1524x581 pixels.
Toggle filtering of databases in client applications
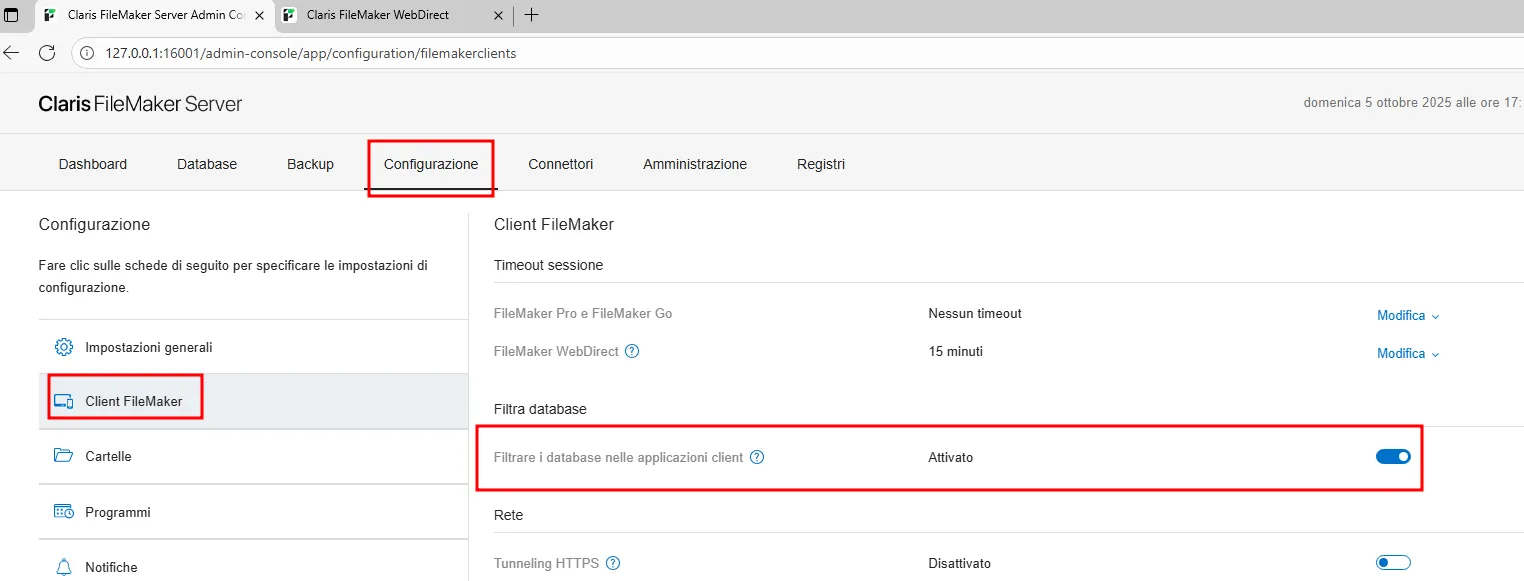tap(1393, 456)
